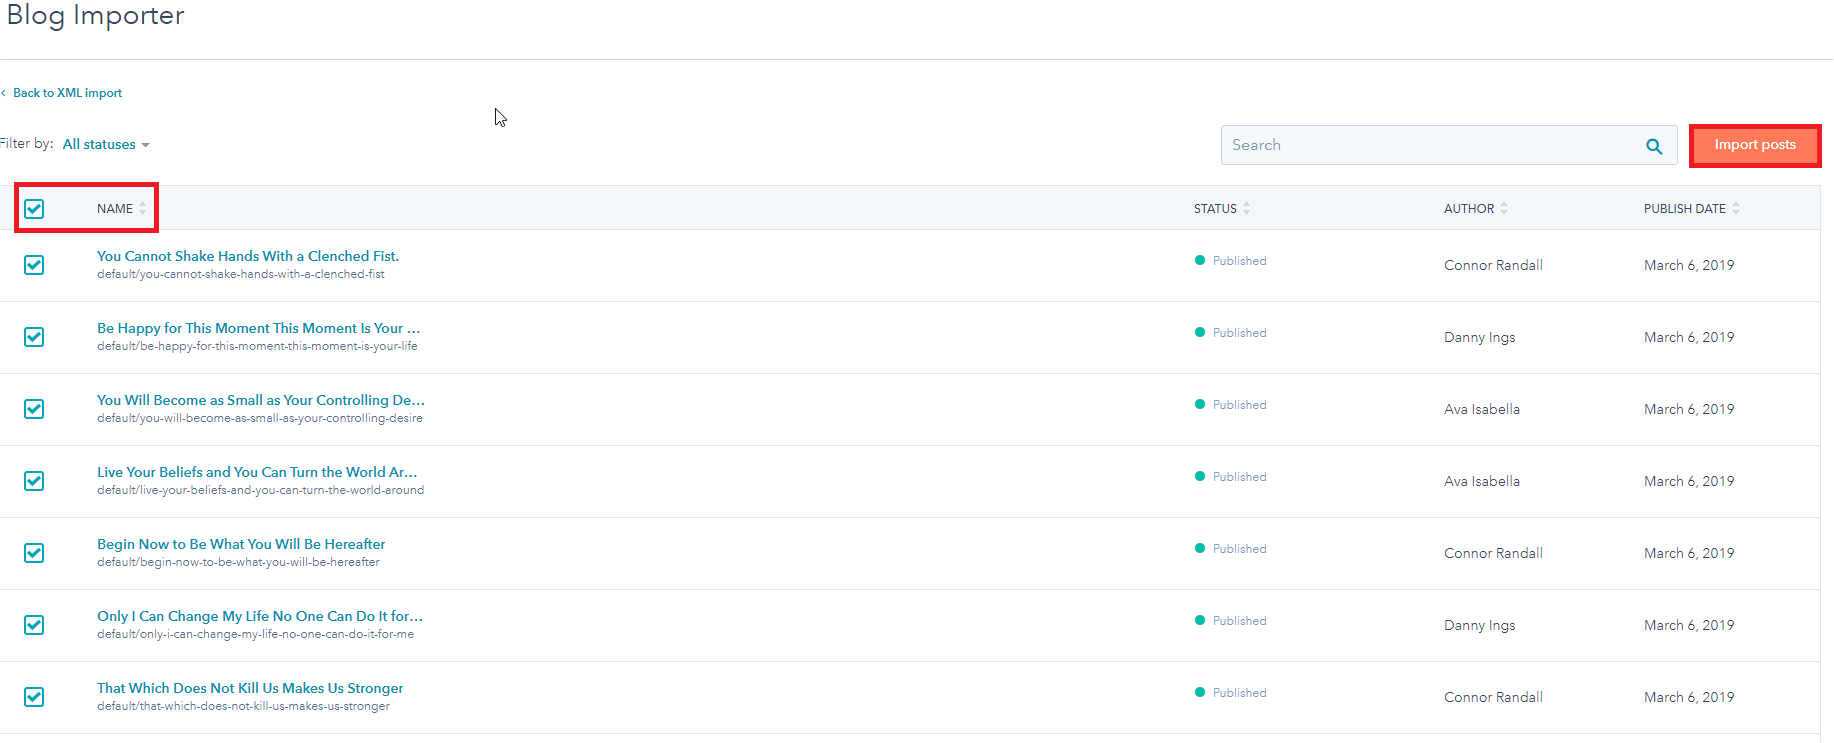Click the Publish Date column header
This screenshot has height=743, width=1834.
(x=1684, y=208)
